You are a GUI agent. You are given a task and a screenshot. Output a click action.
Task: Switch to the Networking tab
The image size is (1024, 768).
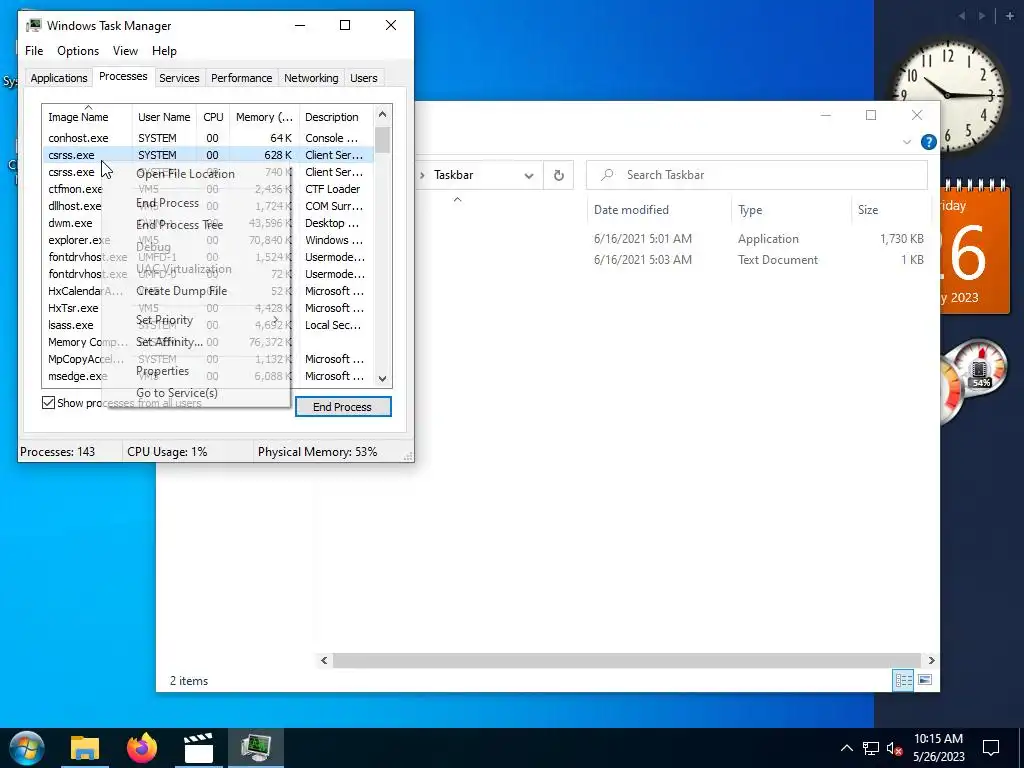[x=311, y=78]
